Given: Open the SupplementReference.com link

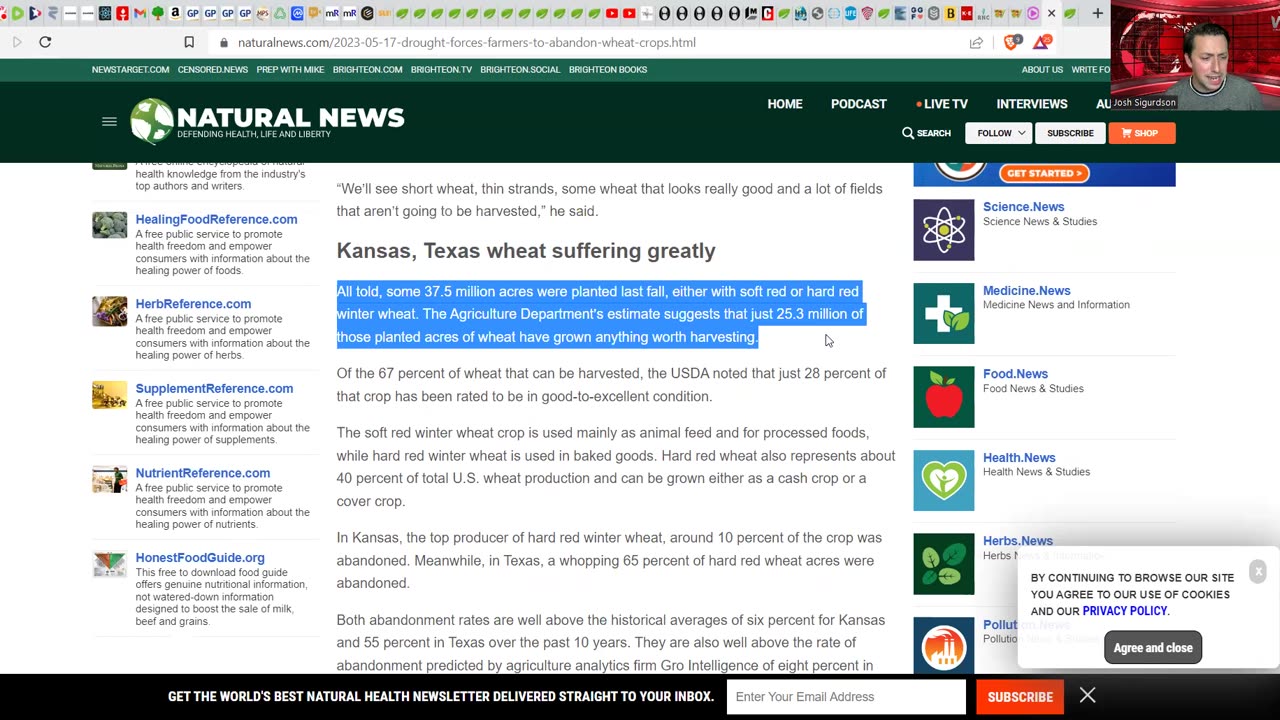Looking at the screenshot, I should [x=214, y=388].
